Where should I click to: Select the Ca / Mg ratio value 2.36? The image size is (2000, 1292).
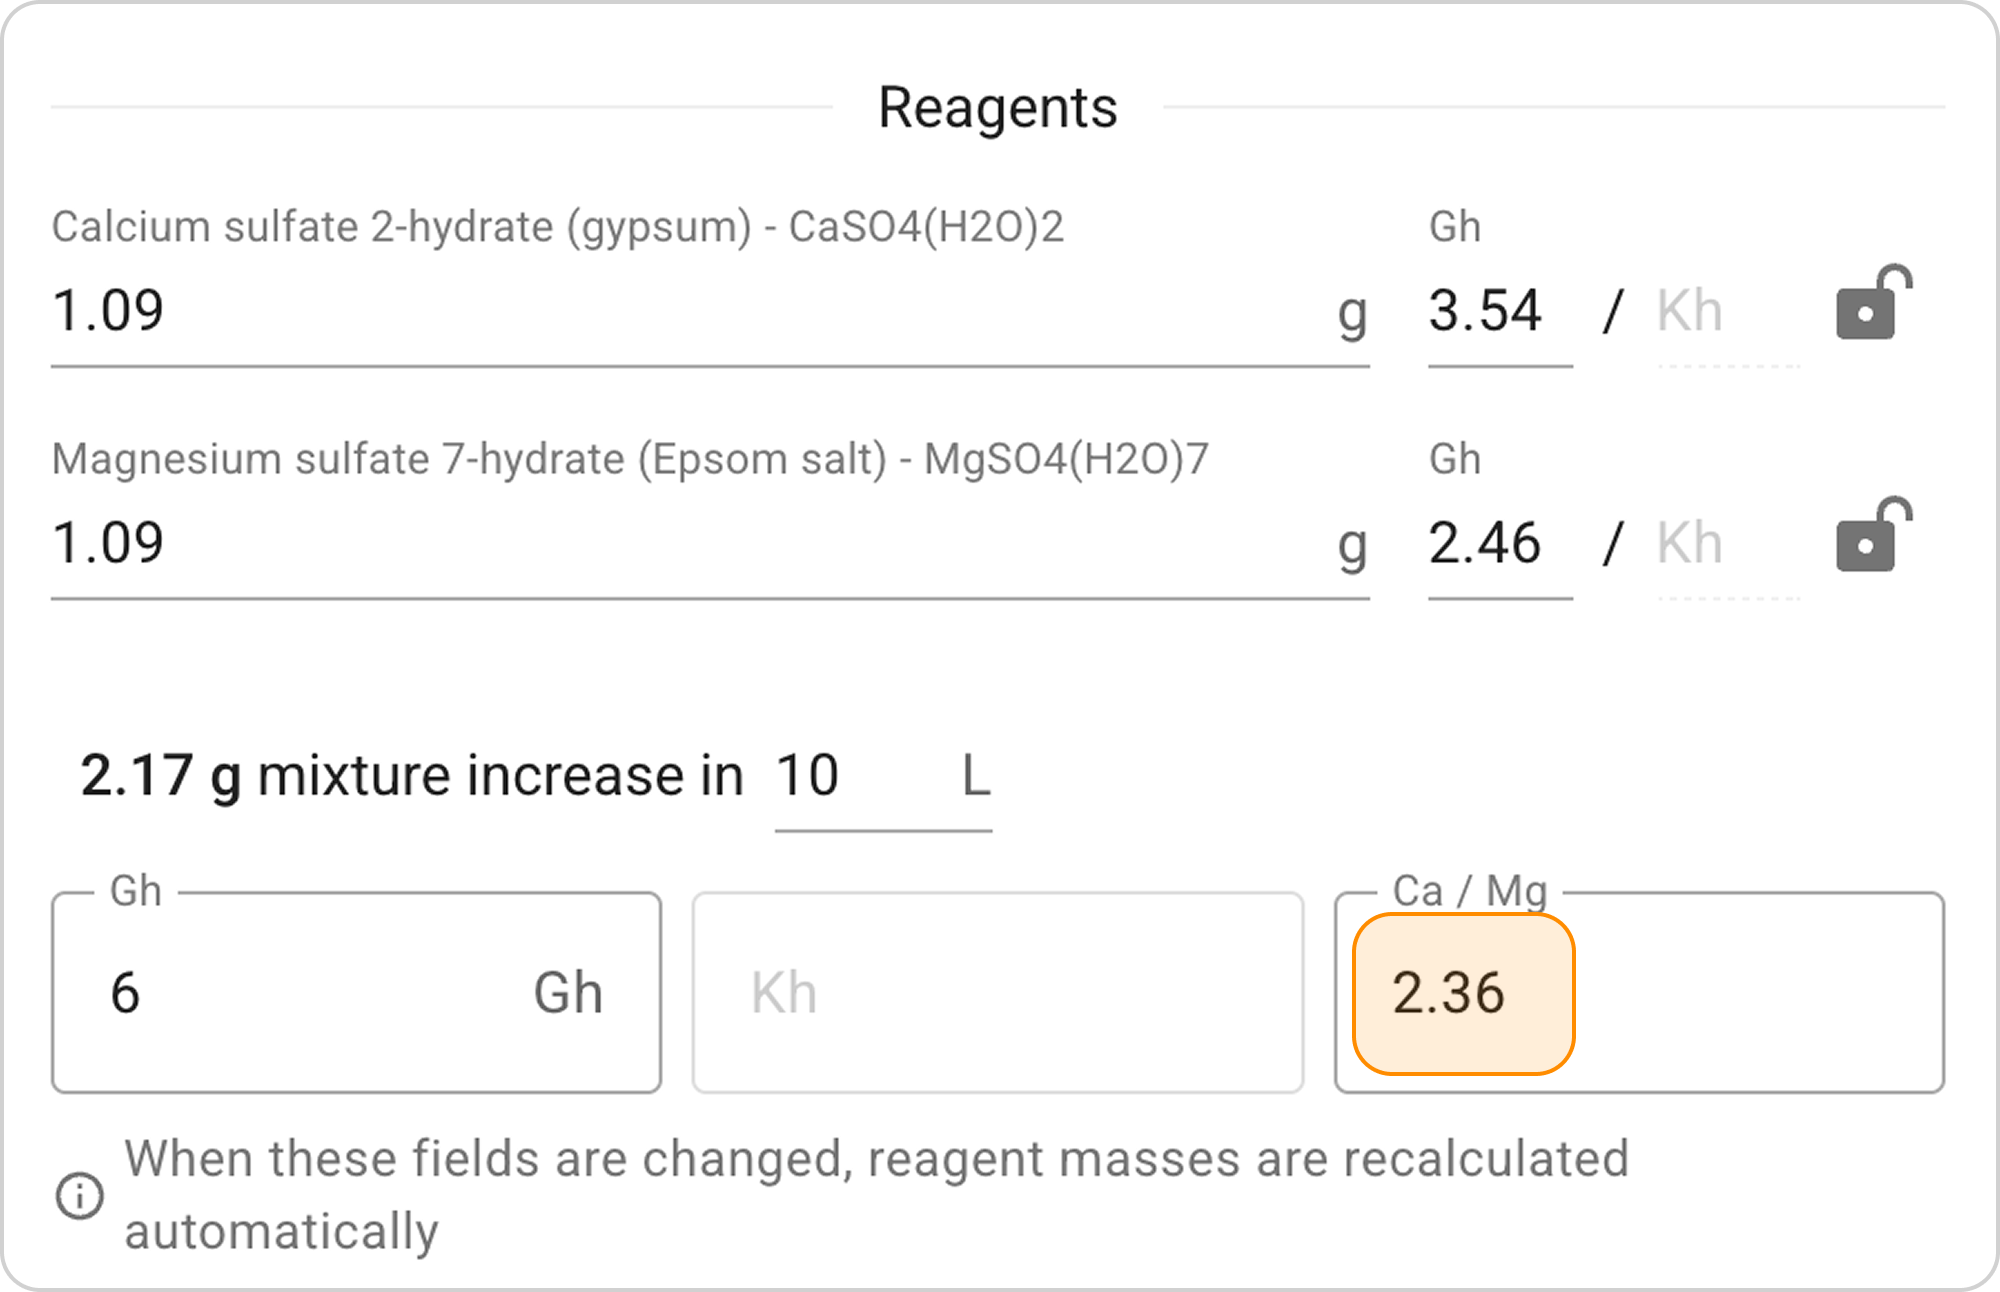pos(1462,993)
